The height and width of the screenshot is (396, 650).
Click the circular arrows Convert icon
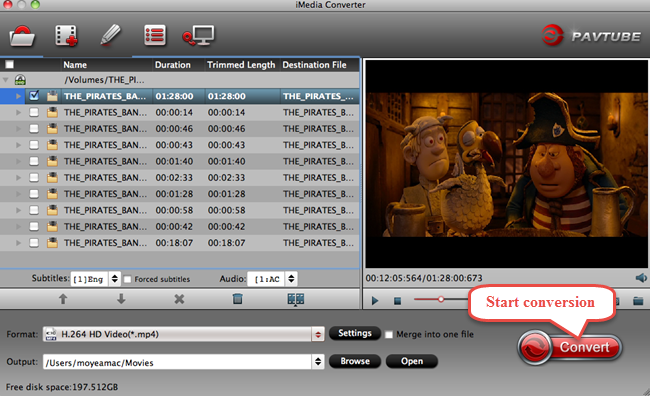(x=536, y=347)
